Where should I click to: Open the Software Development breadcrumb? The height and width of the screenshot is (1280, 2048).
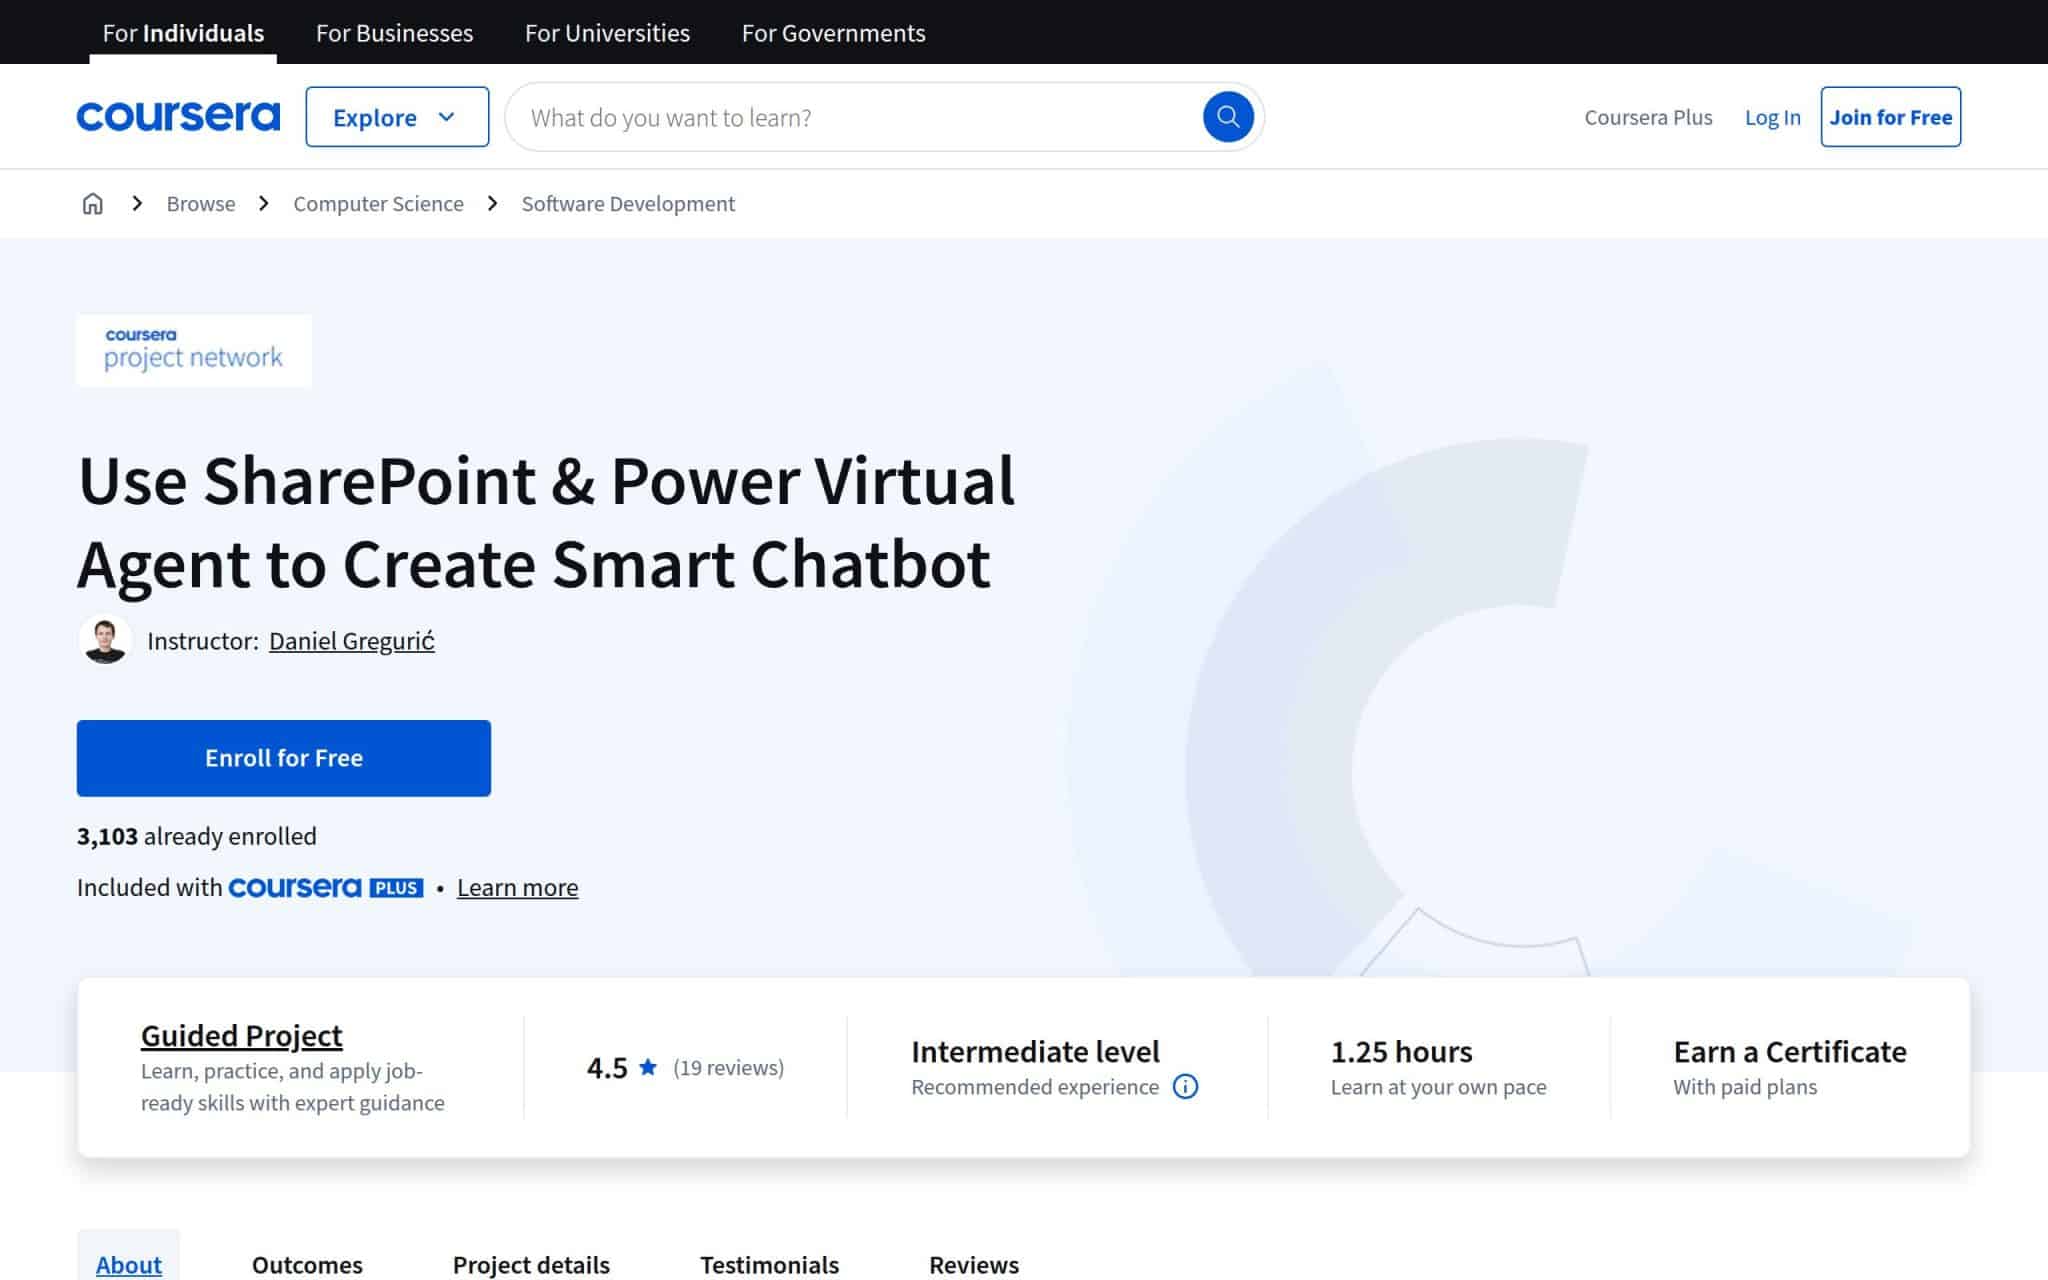[628, 204]
